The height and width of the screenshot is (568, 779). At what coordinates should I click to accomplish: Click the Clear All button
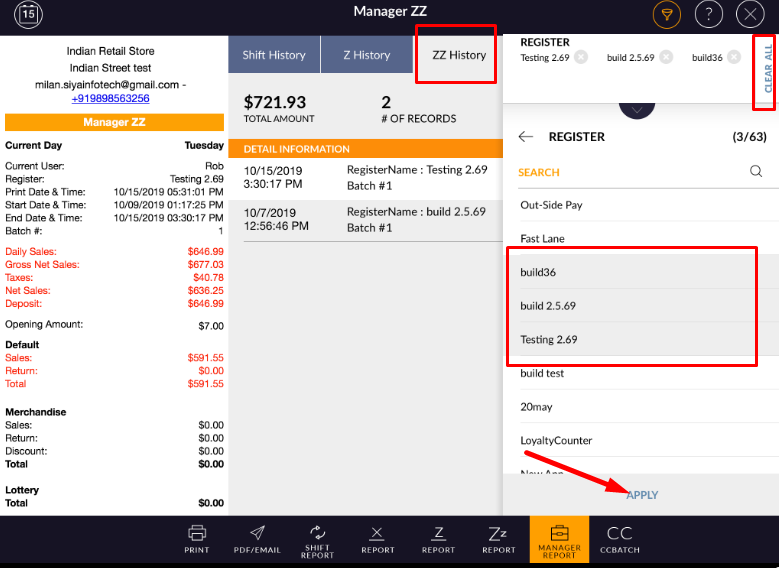click(767, 67)
